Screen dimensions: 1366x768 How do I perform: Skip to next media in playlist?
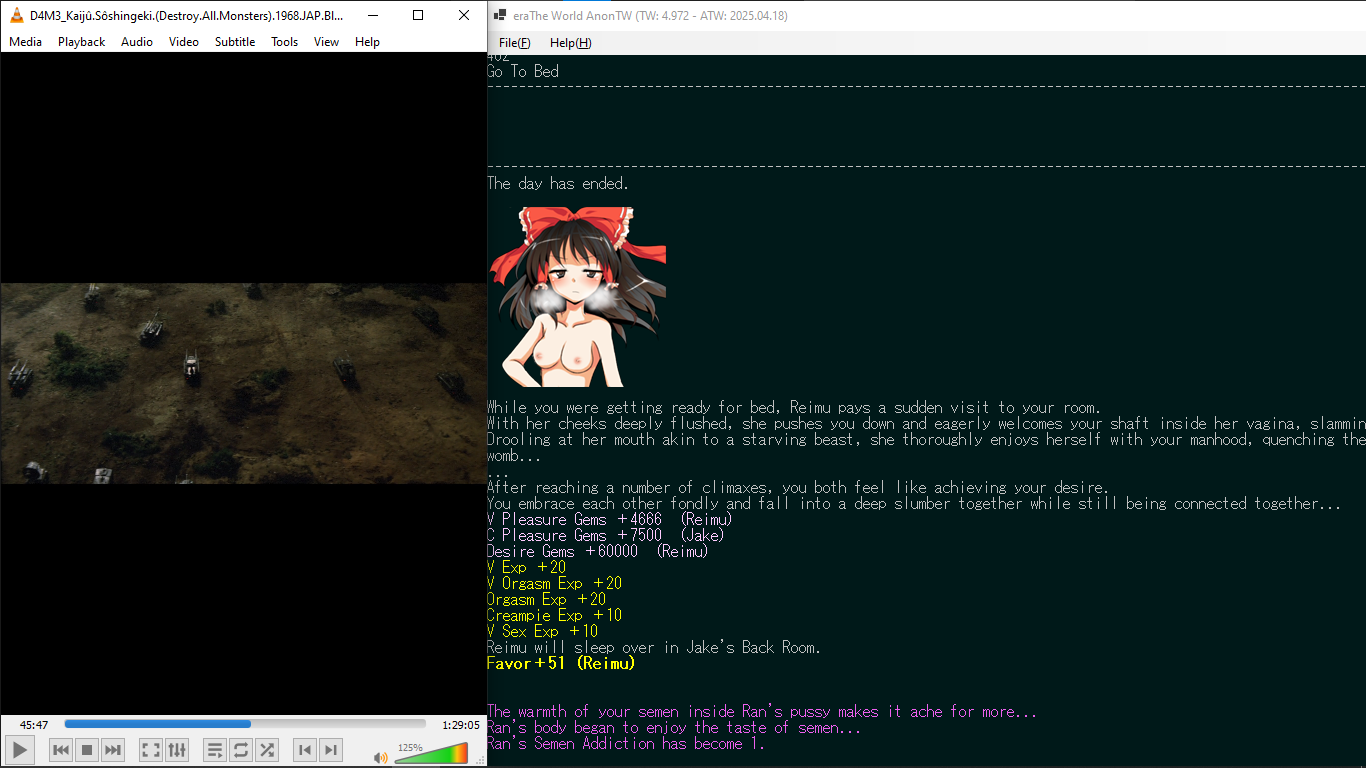tap(113, 750)
